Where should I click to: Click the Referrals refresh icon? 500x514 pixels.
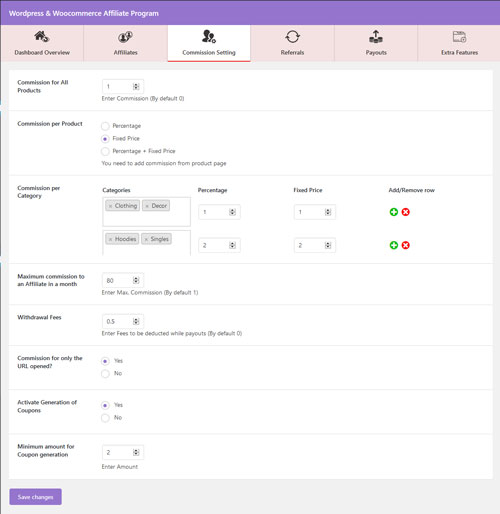point(292,36)
